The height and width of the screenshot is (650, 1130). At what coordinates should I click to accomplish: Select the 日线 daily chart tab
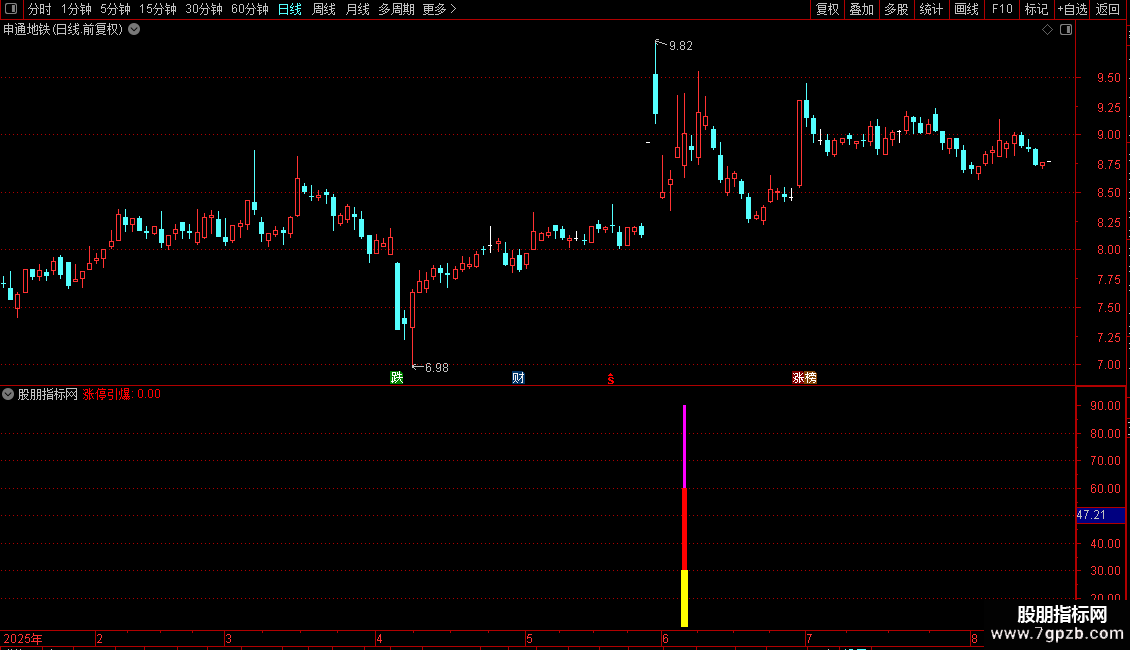(290, 9)
